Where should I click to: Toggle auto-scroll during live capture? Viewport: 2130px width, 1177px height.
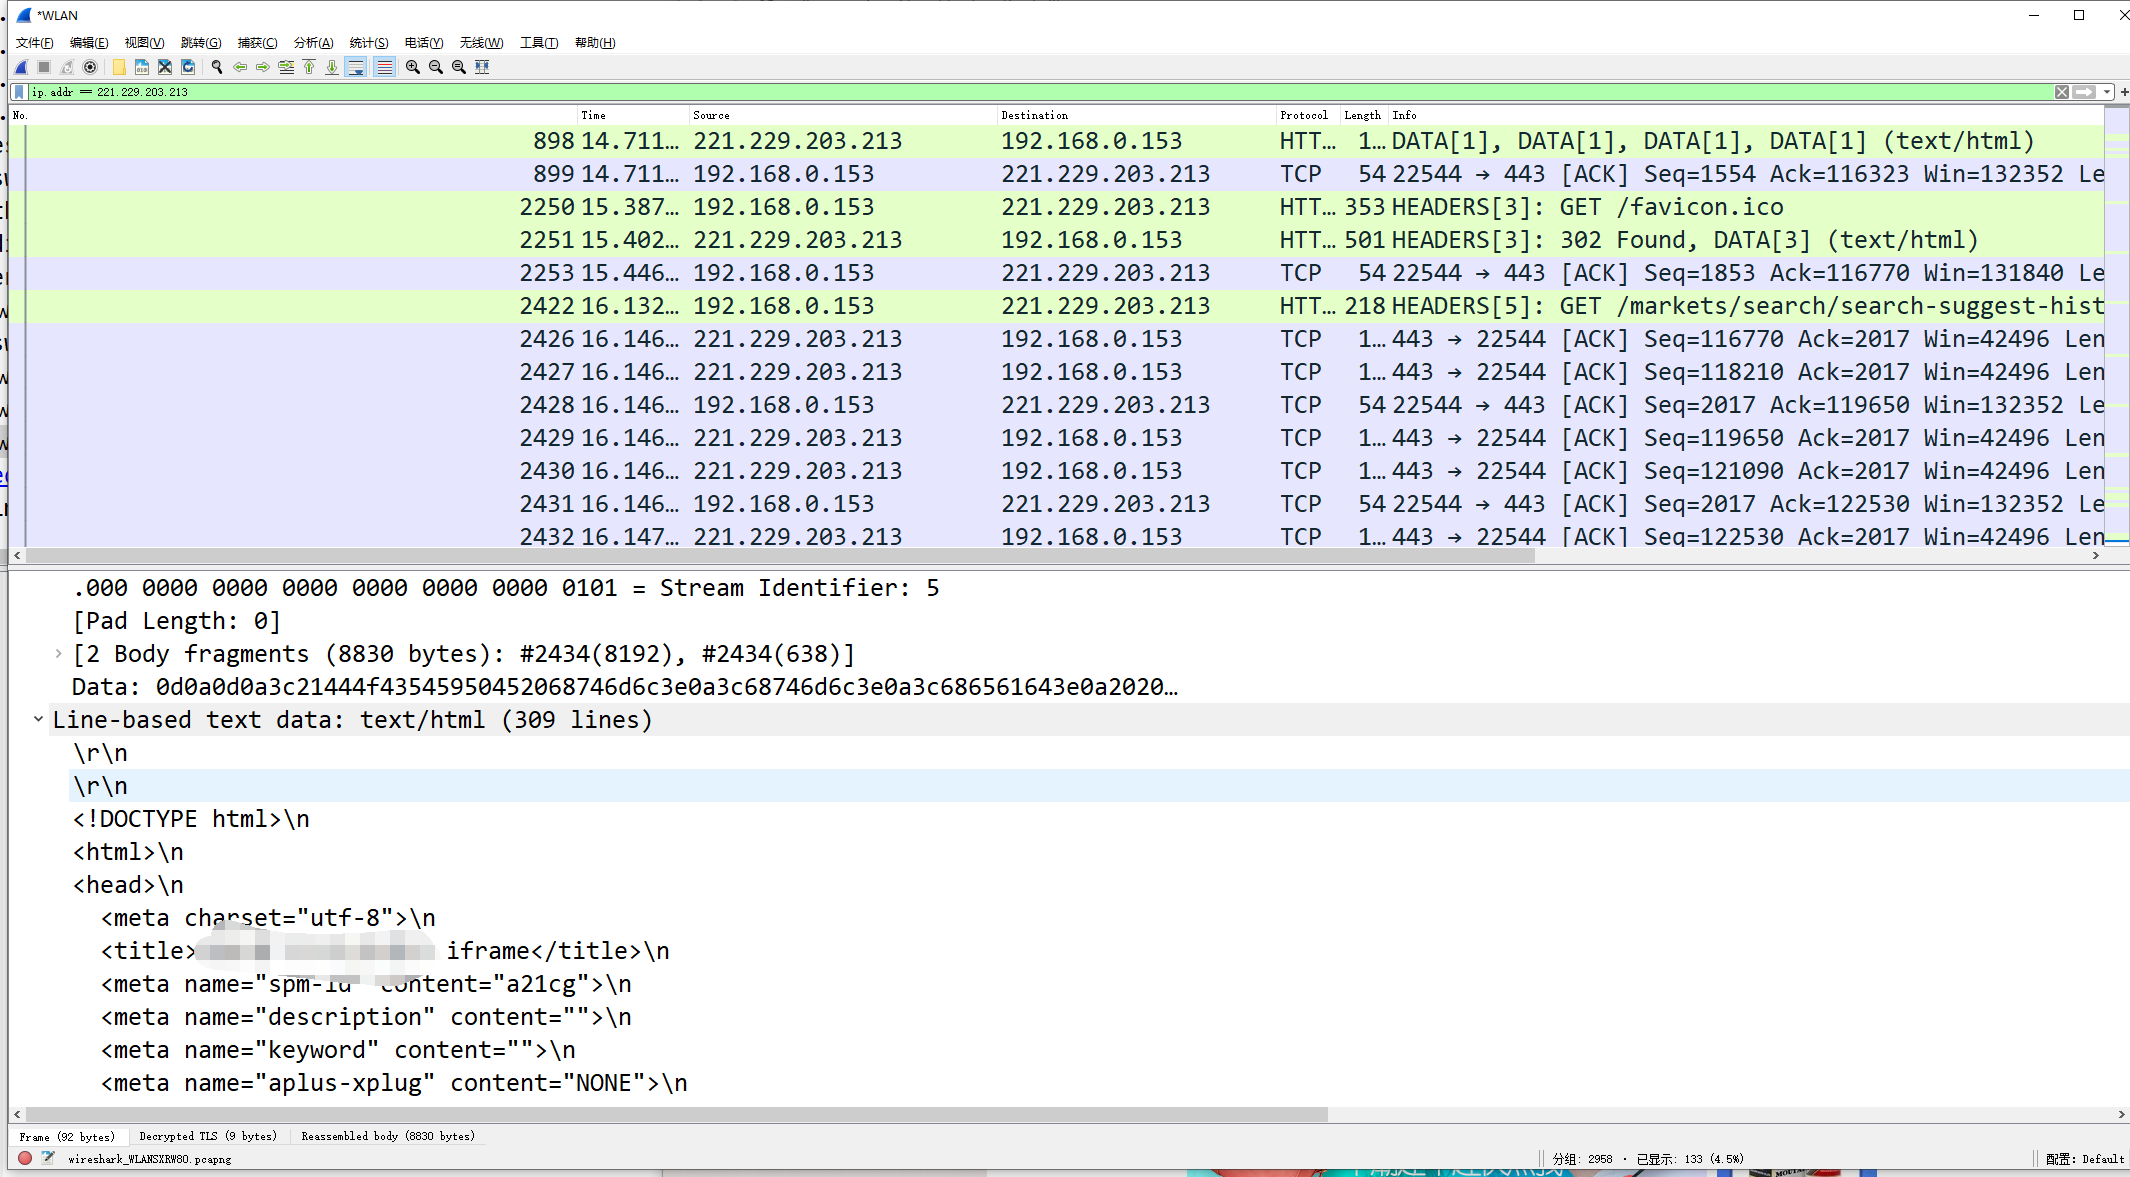356,67
